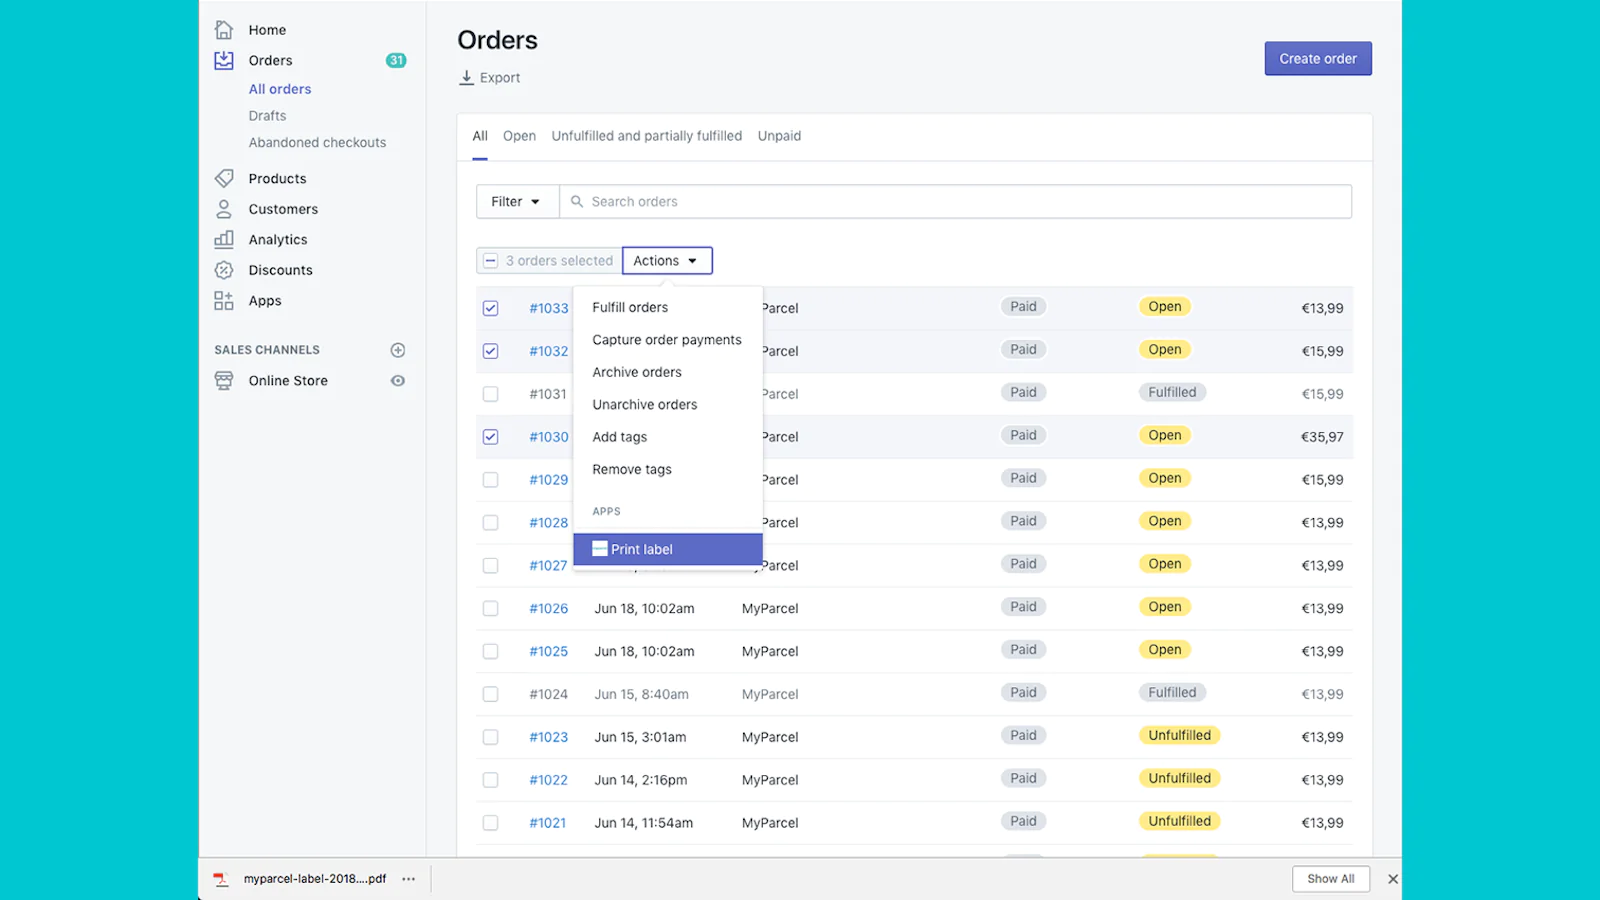Click the Analytics bar chart icon
1600x900 pixels.
224,239
